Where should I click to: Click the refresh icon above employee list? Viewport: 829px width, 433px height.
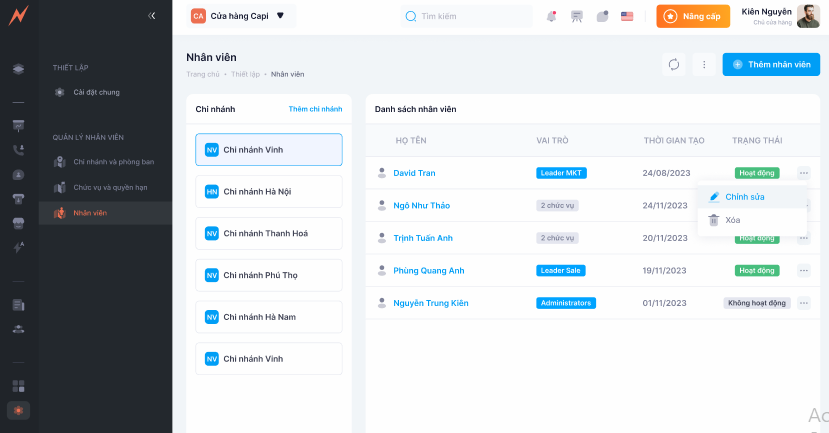674,64
